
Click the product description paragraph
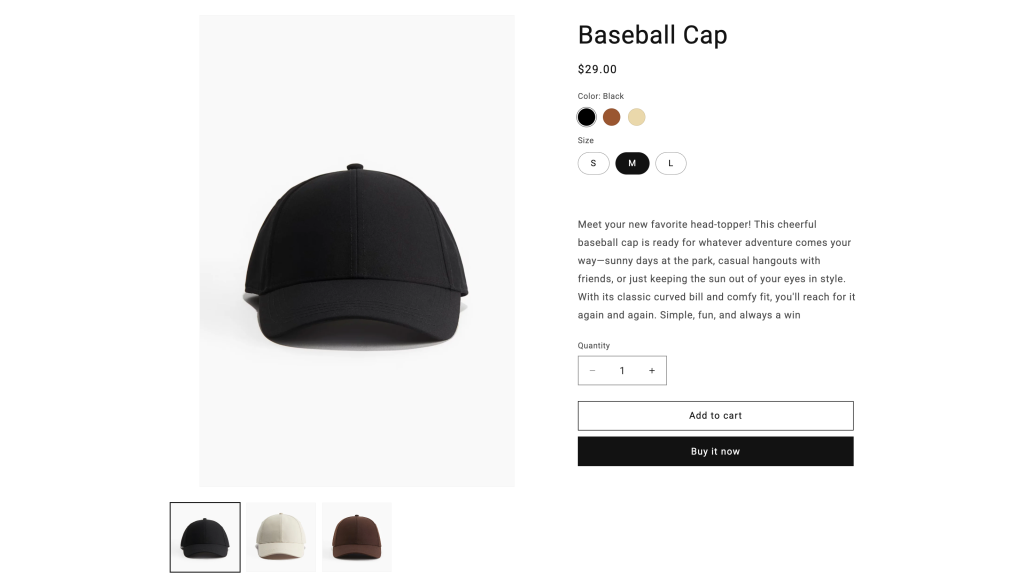tap(716, 270)
